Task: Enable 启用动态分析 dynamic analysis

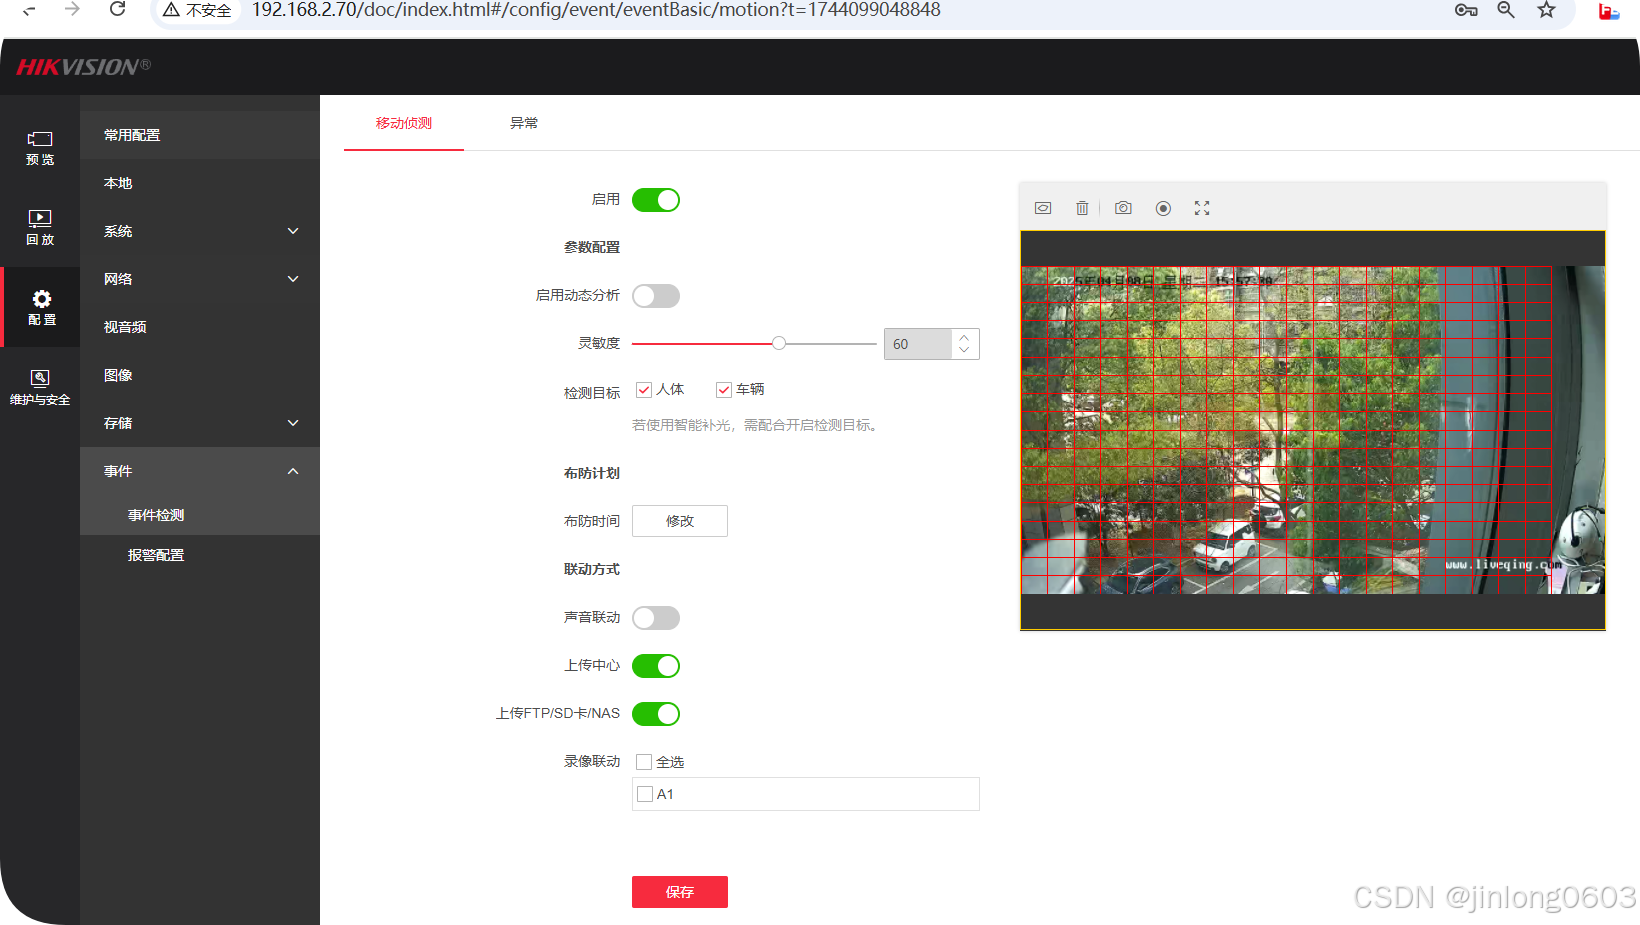Action: pyautogui.click(x=656, y=295)
